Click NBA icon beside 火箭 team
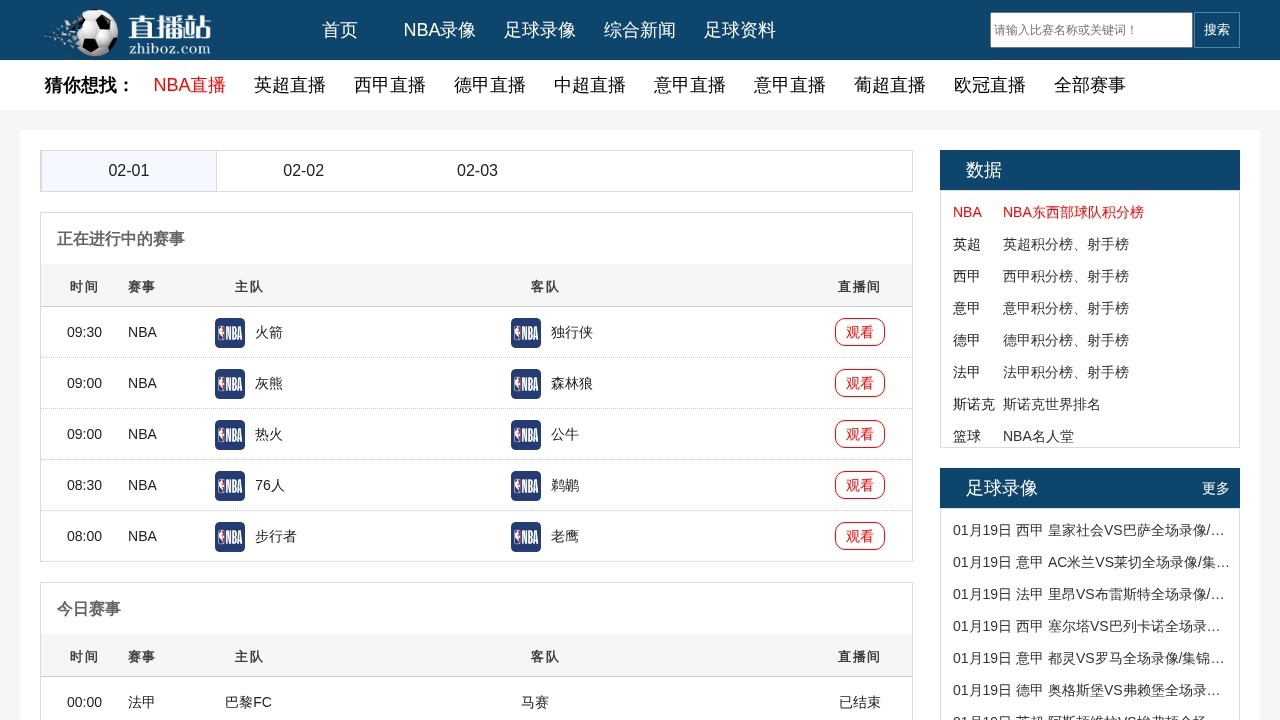The image size is (1280, 720). [230, 333]
